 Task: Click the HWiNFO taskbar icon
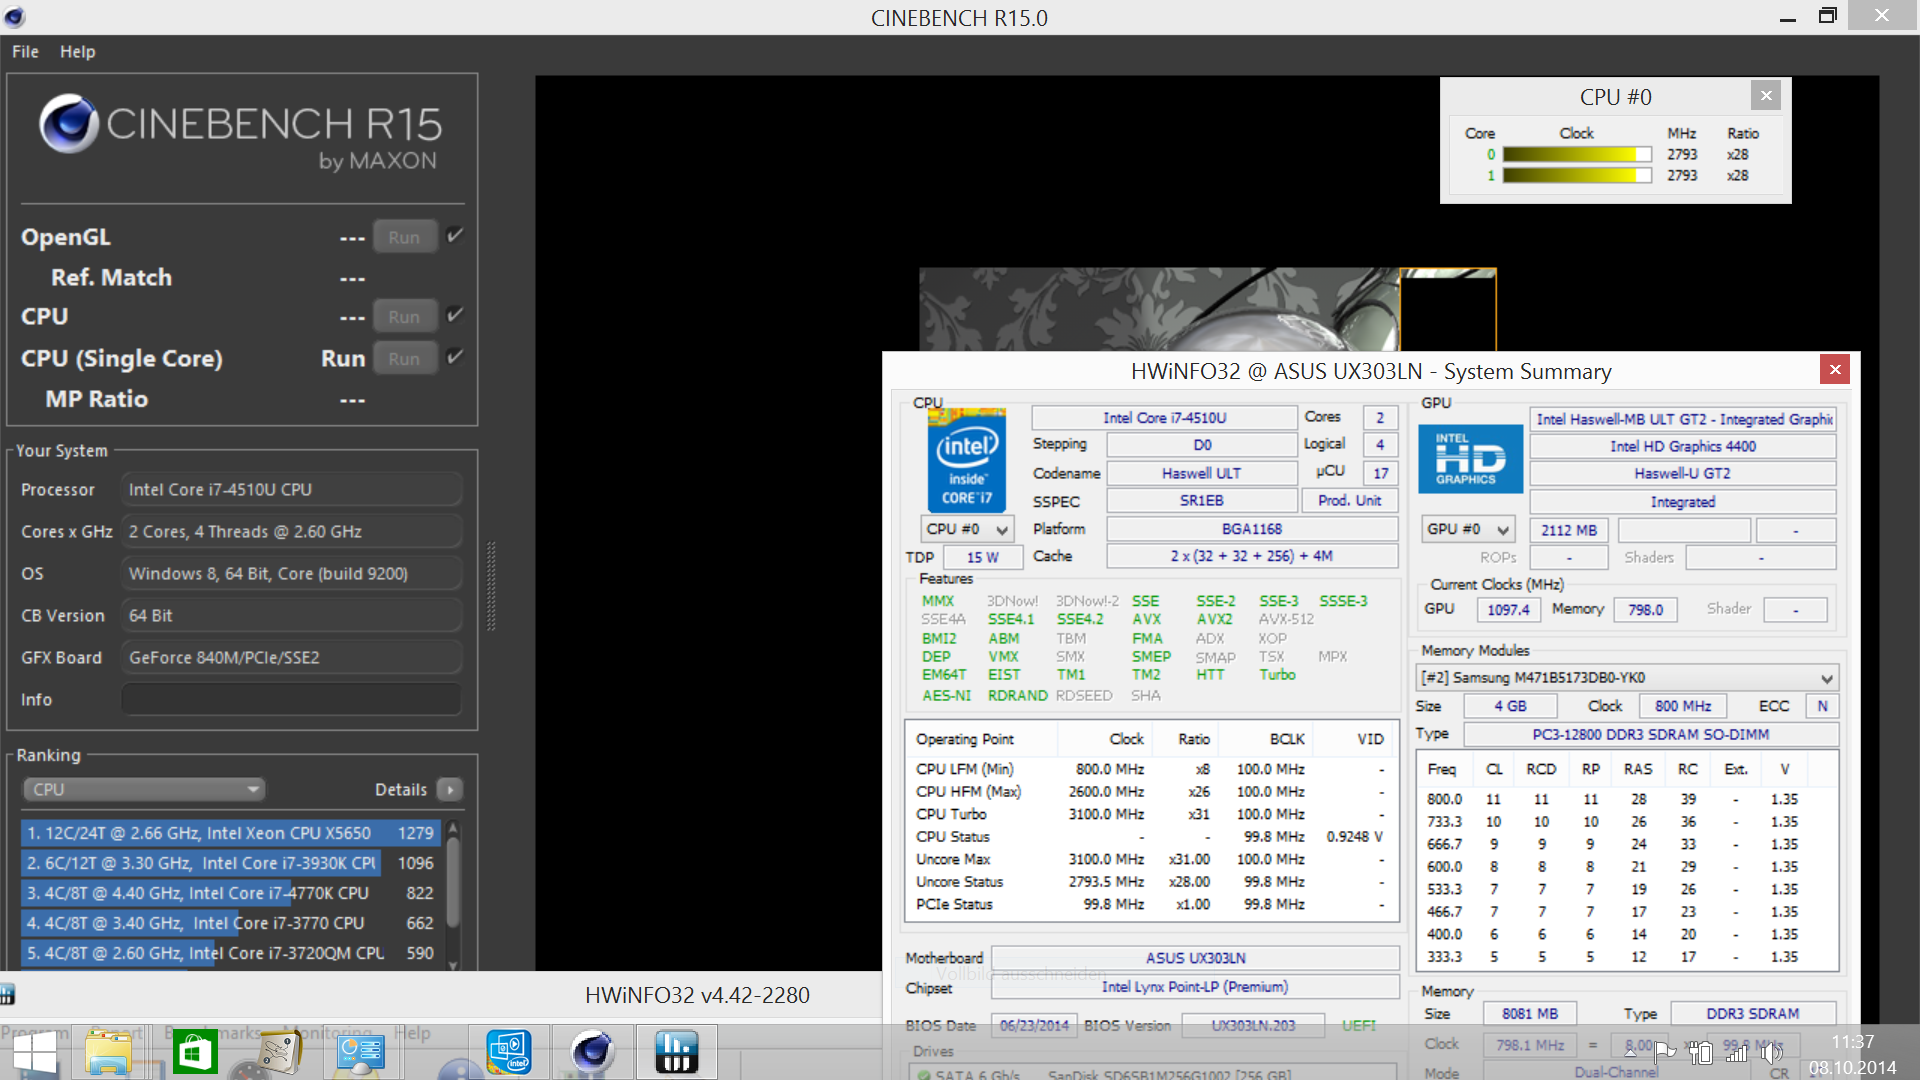[x=676, y=1052]
